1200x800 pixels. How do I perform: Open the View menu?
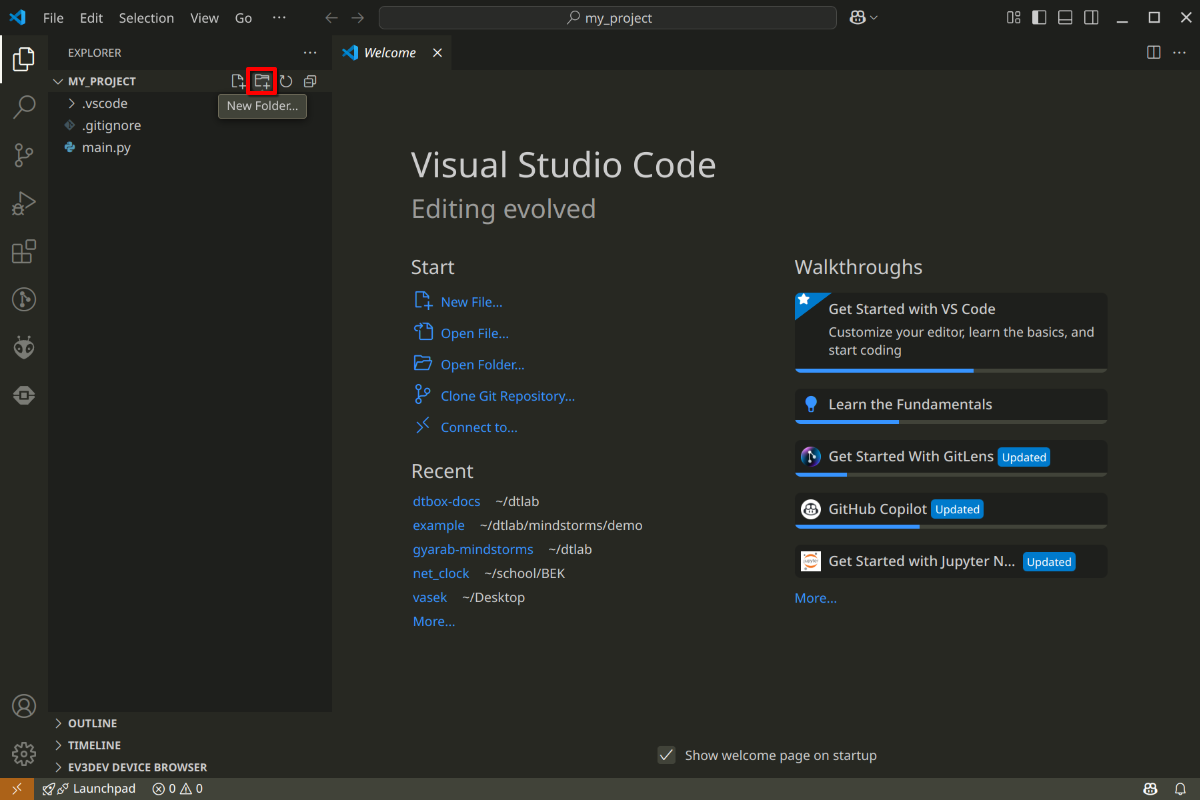pyautogui.click(x=204, y=18)
